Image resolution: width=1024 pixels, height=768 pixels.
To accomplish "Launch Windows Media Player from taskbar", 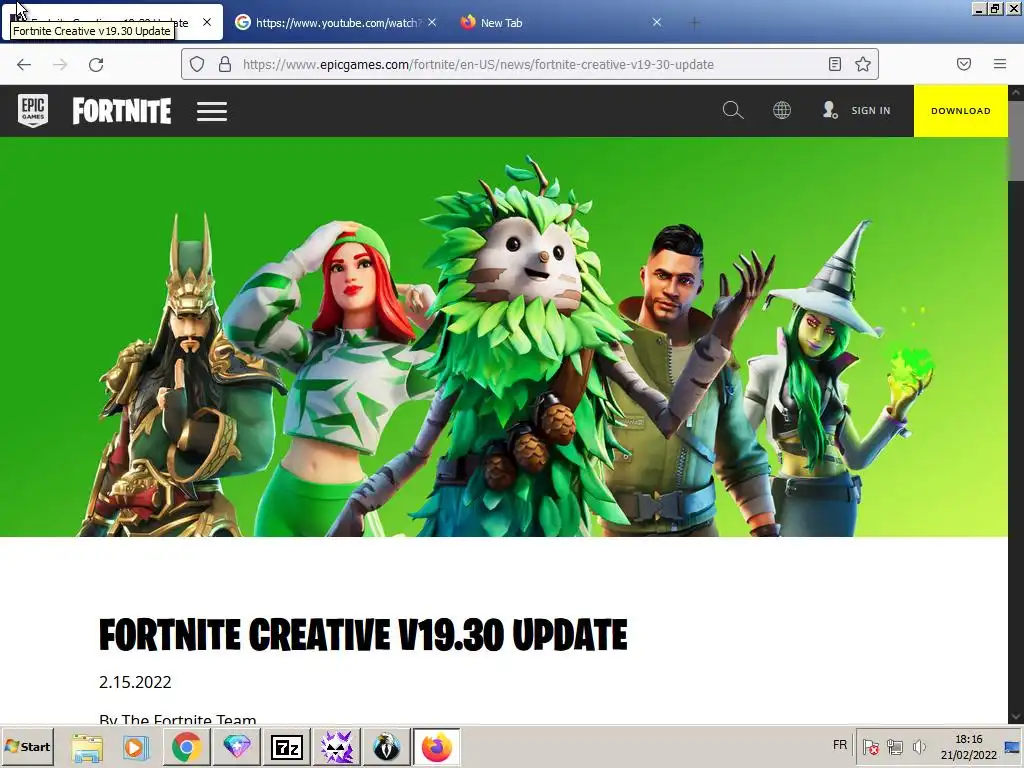I will point(136,747).
